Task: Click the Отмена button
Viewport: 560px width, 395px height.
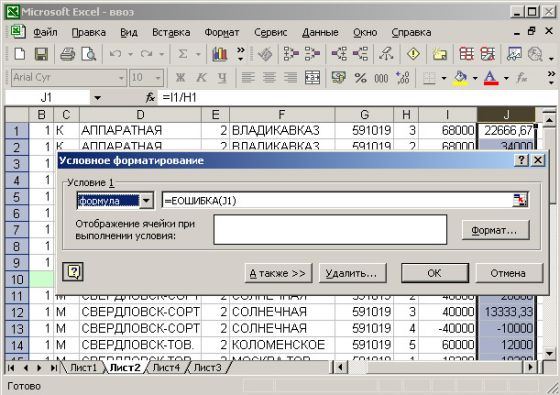Action: coord(509,273)
